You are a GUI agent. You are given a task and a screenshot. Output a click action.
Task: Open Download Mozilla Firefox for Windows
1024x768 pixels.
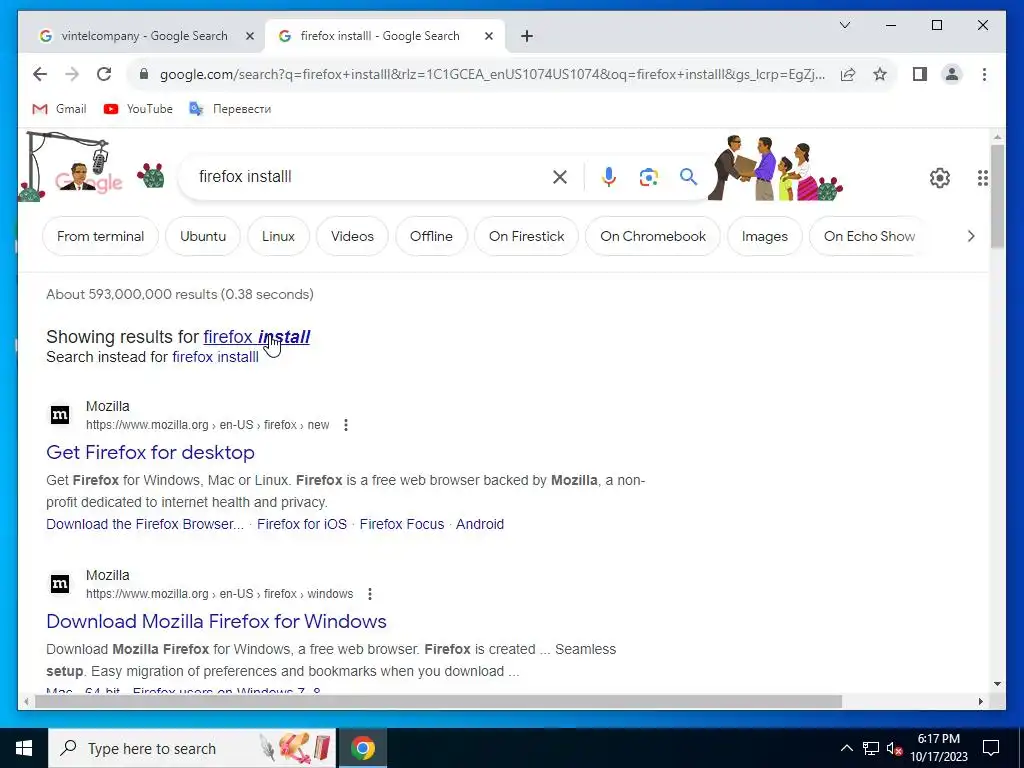tap(216, 622)
